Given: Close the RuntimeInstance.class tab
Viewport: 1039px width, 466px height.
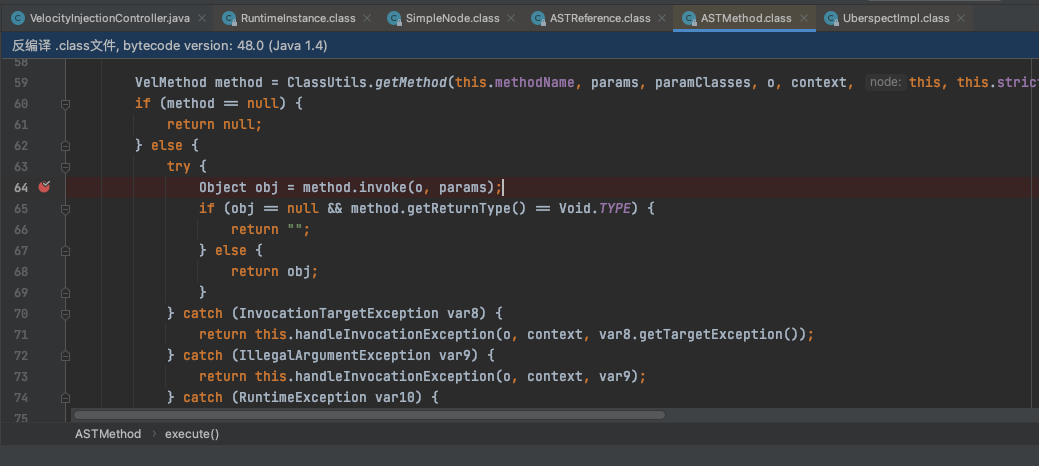Looking at the screenshot, I should click(366, 18).
